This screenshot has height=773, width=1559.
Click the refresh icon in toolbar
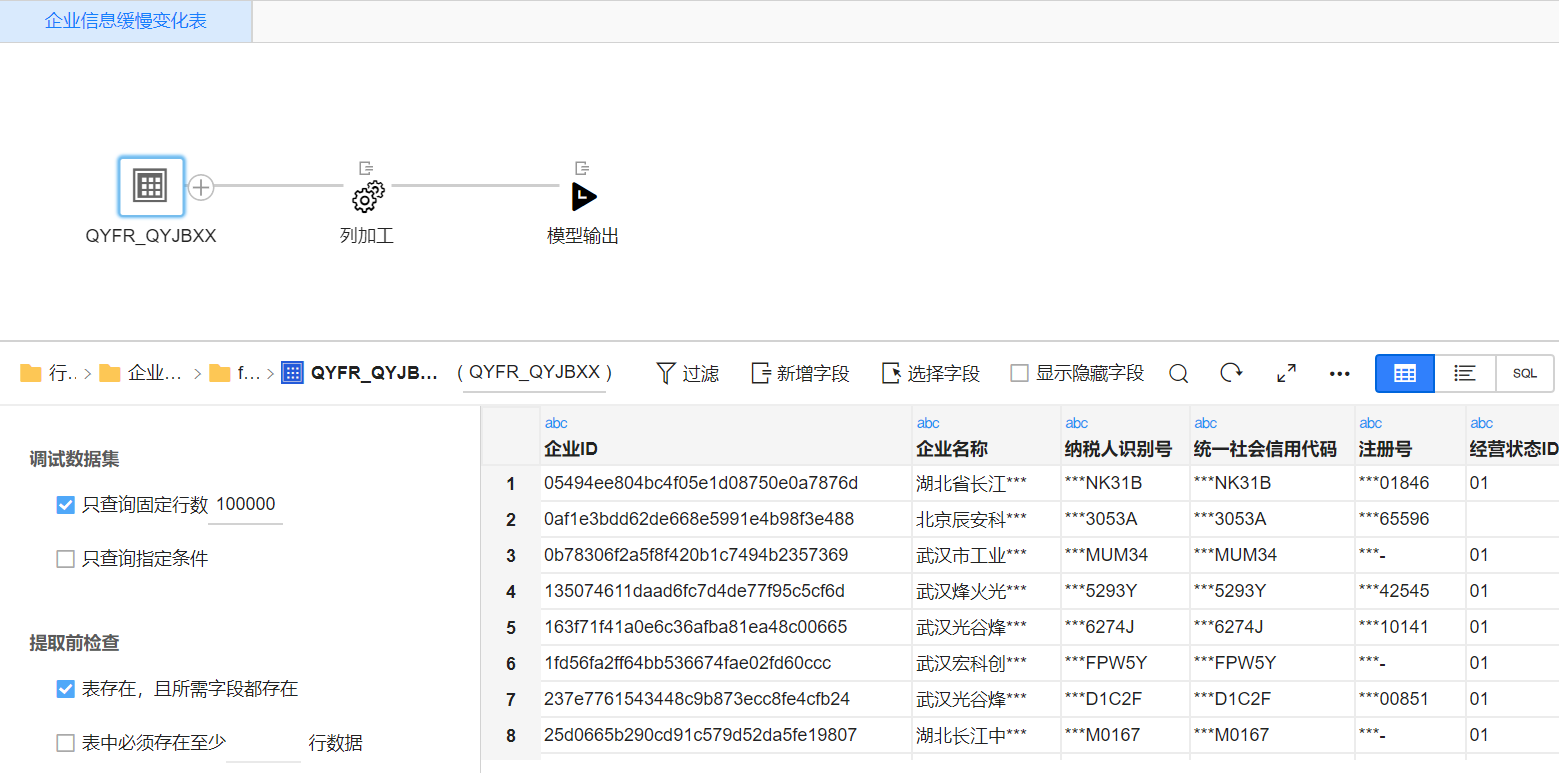pos(1231,373)
